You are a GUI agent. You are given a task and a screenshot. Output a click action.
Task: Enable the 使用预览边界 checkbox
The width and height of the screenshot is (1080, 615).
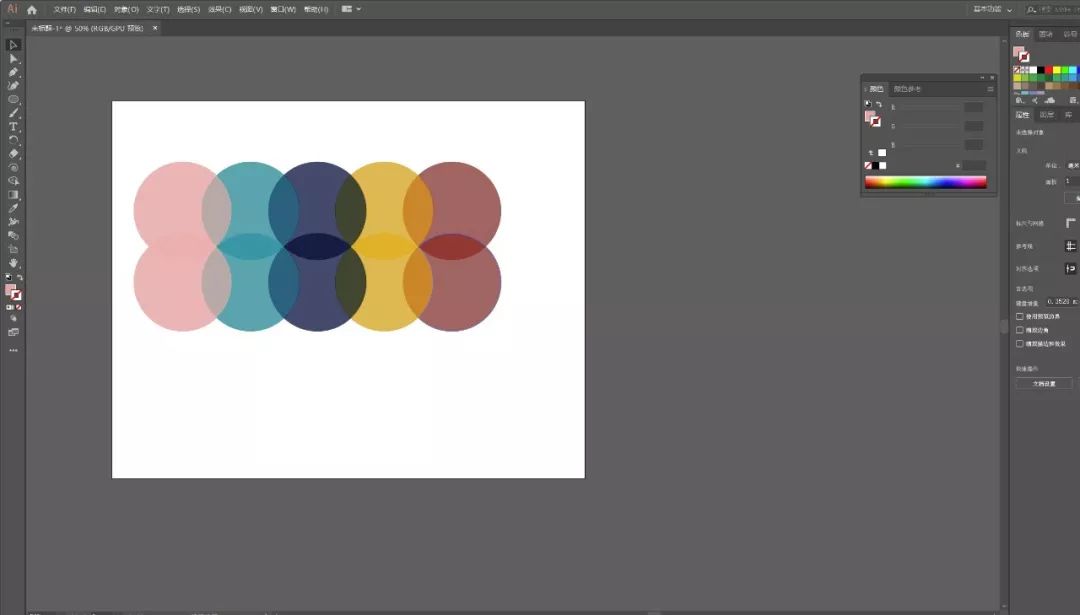coord(1020,316)
